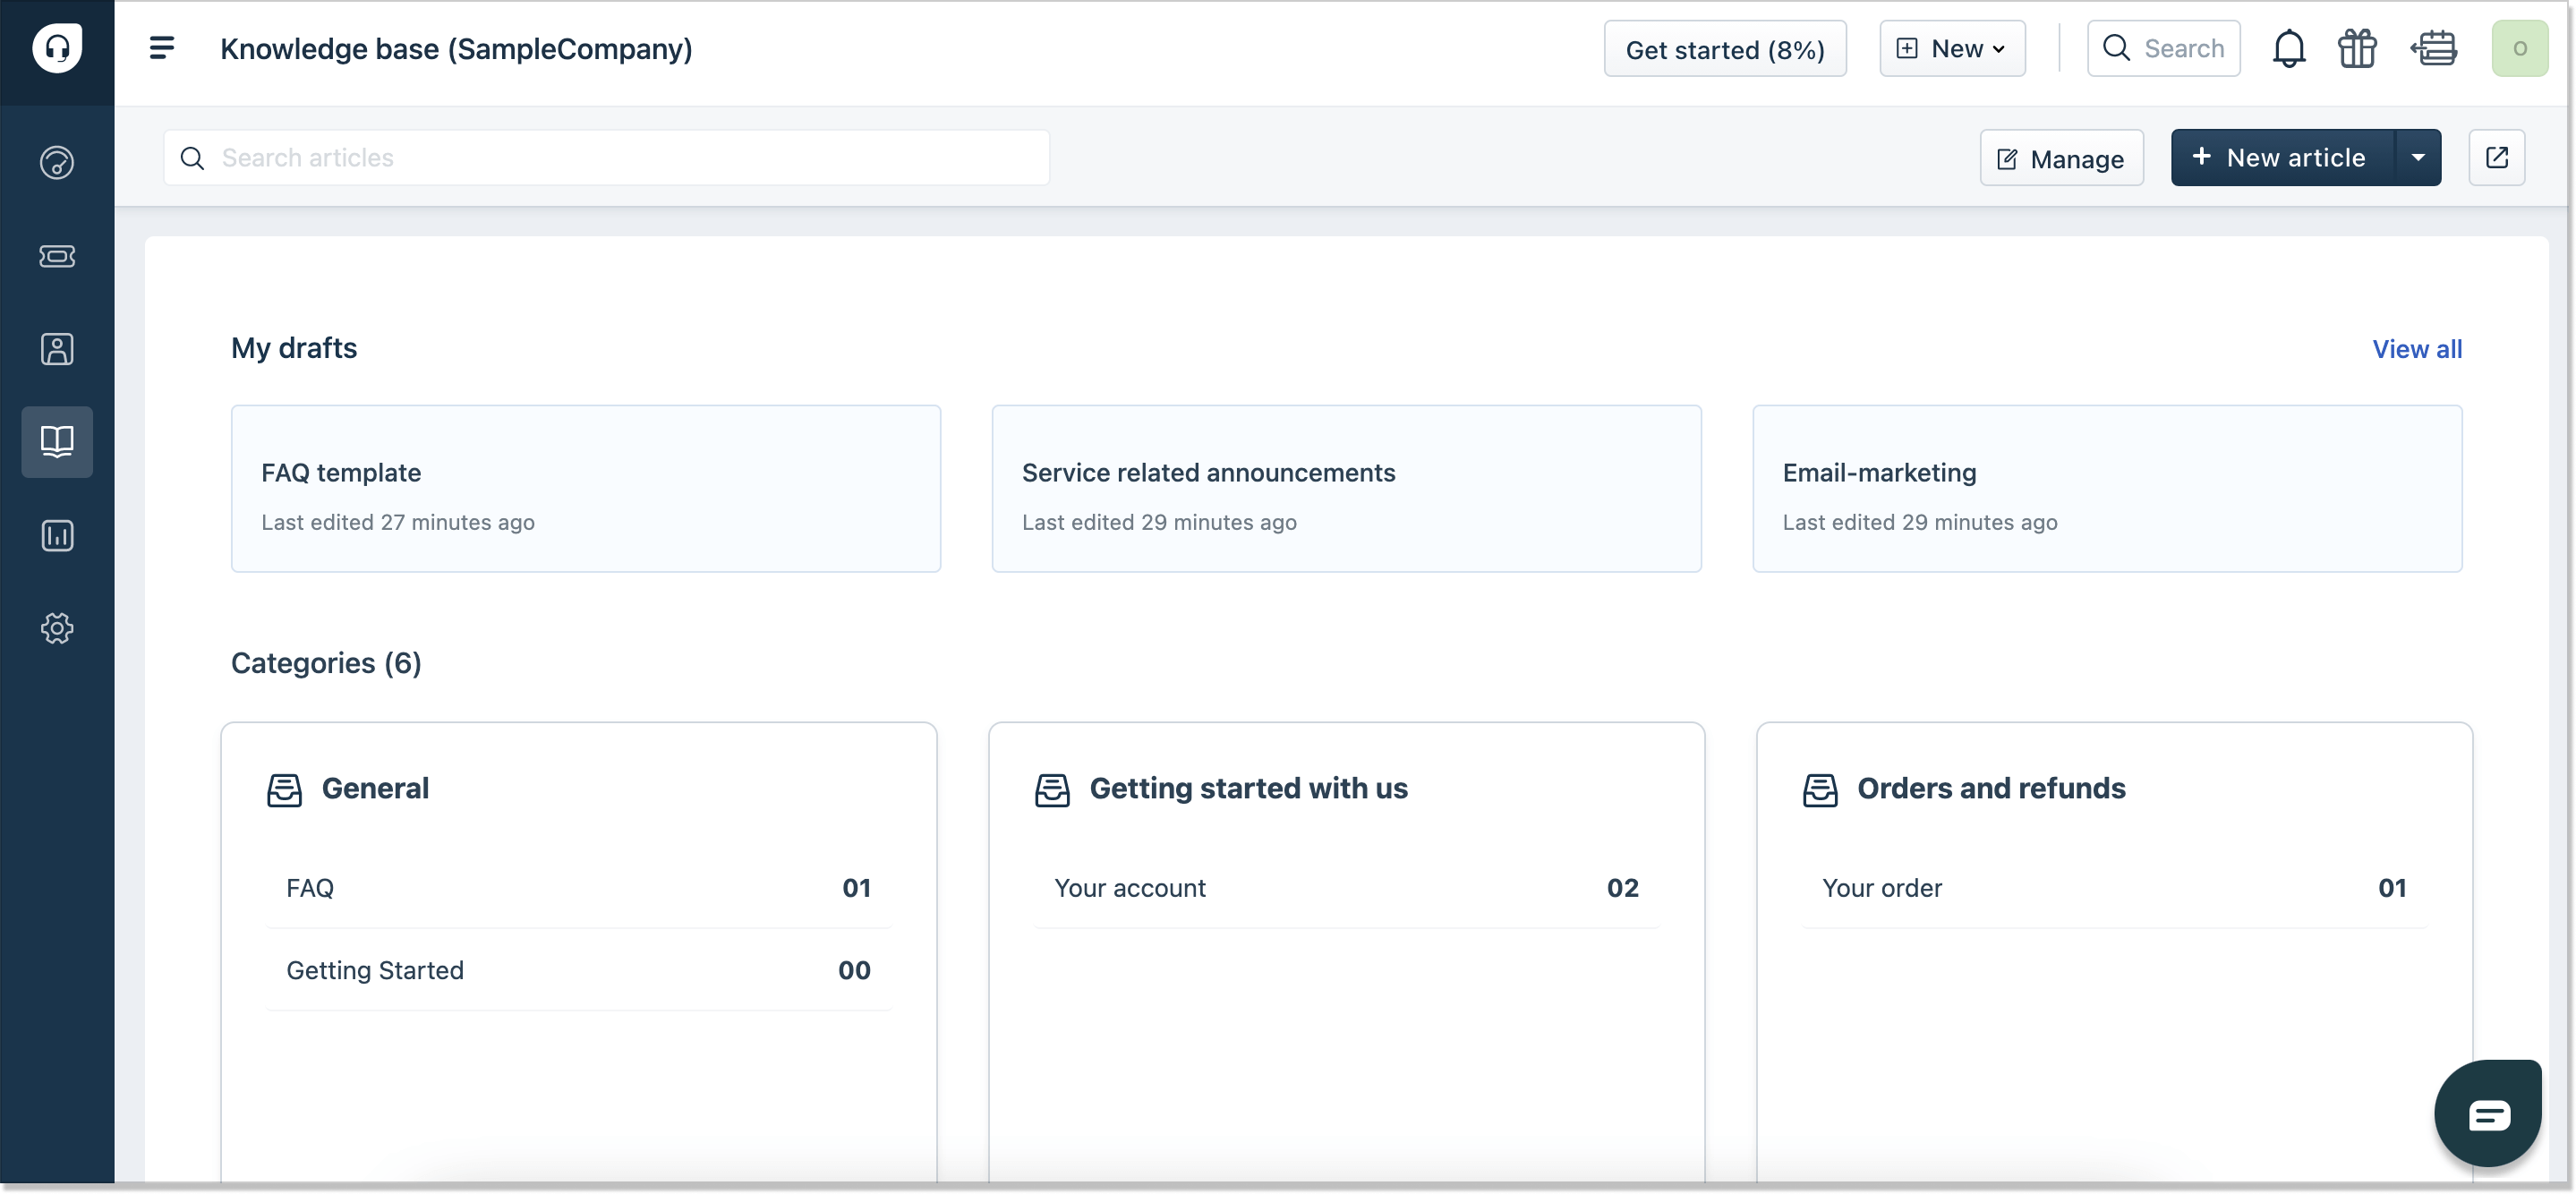The width and height of the screenshot is (2576, 1194).
Task: Click the Gifts or Rewards icon
Action: coord(2358,46)
